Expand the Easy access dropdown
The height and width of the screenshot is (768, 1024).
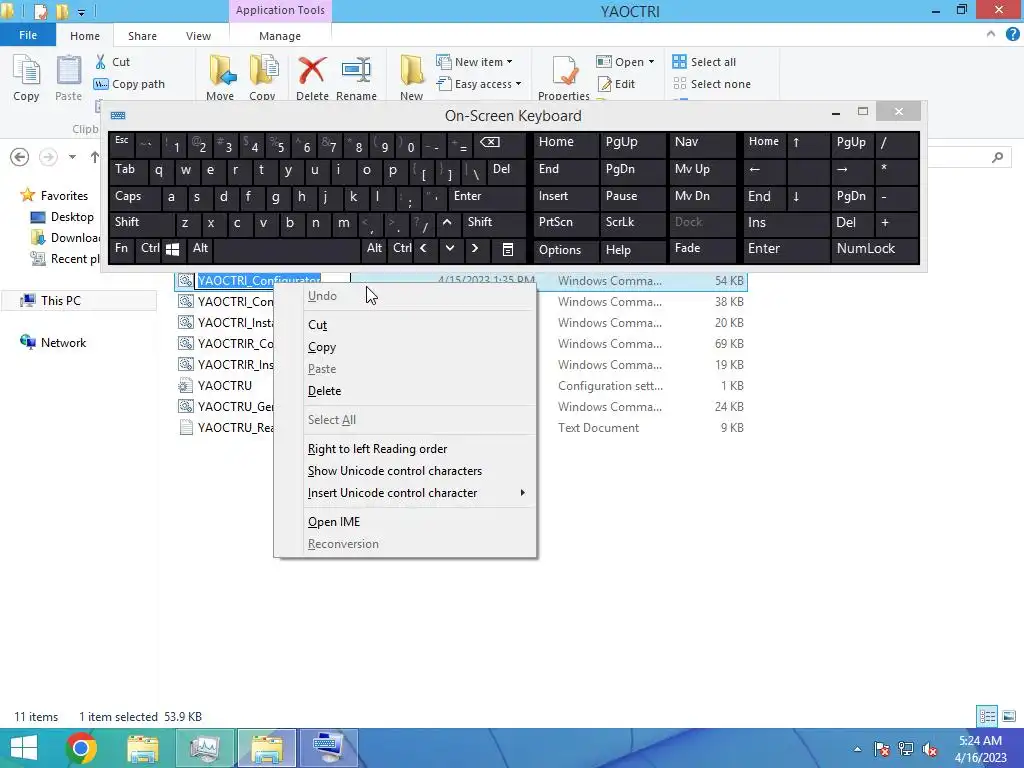coord(518,84)
